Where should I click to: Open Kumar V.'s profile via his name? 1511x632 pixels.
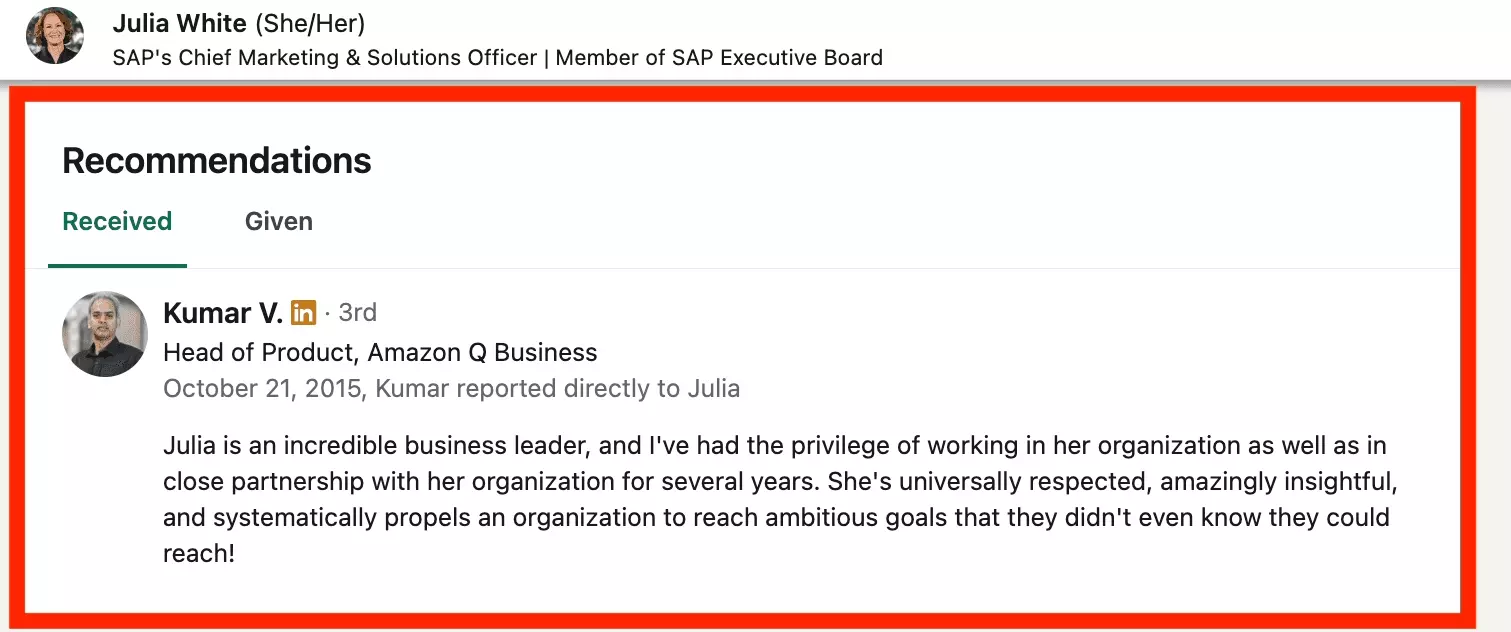(x=222, y=313)
